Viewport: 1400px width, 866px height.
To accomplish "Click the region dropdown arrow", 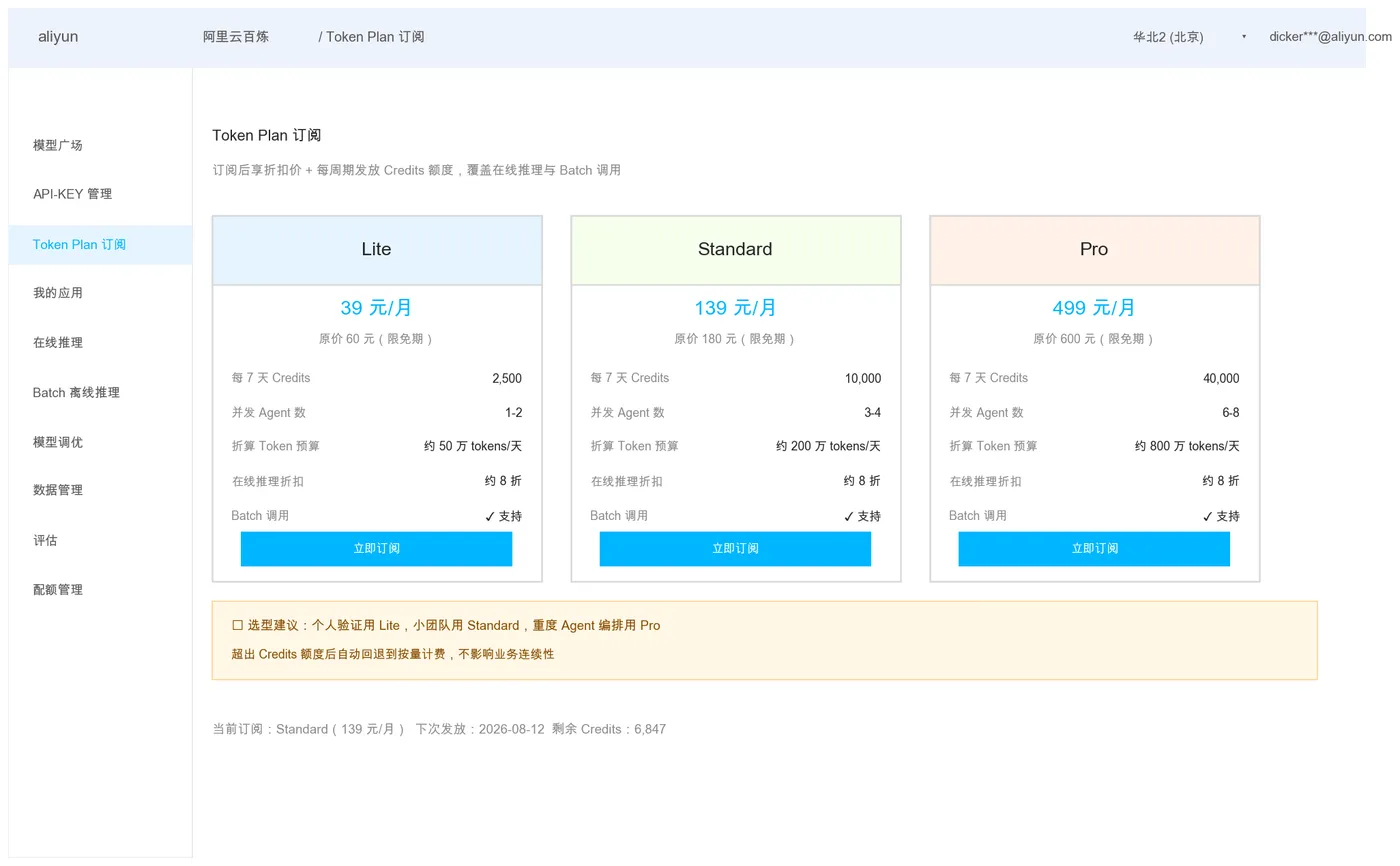I will pyautogui.click(x=1244, y=37).
